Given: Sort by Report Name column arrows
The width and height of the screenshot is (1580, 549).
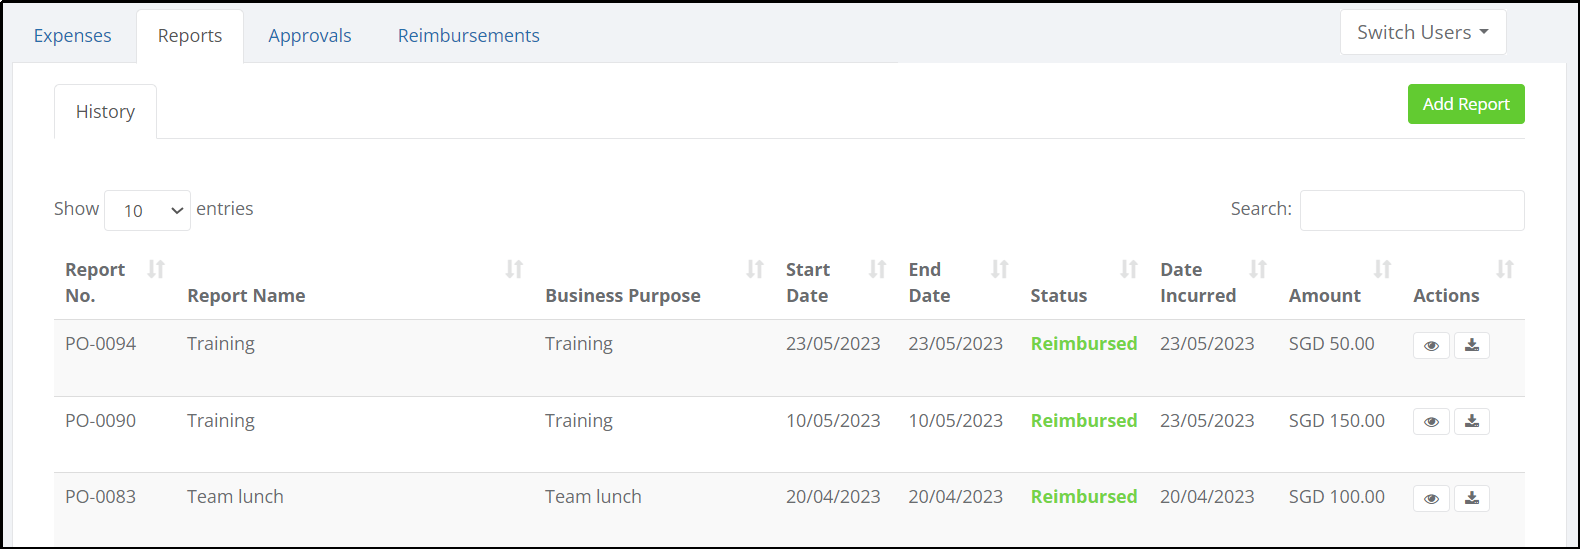Looking at the screenshot, I should [514, 269].
